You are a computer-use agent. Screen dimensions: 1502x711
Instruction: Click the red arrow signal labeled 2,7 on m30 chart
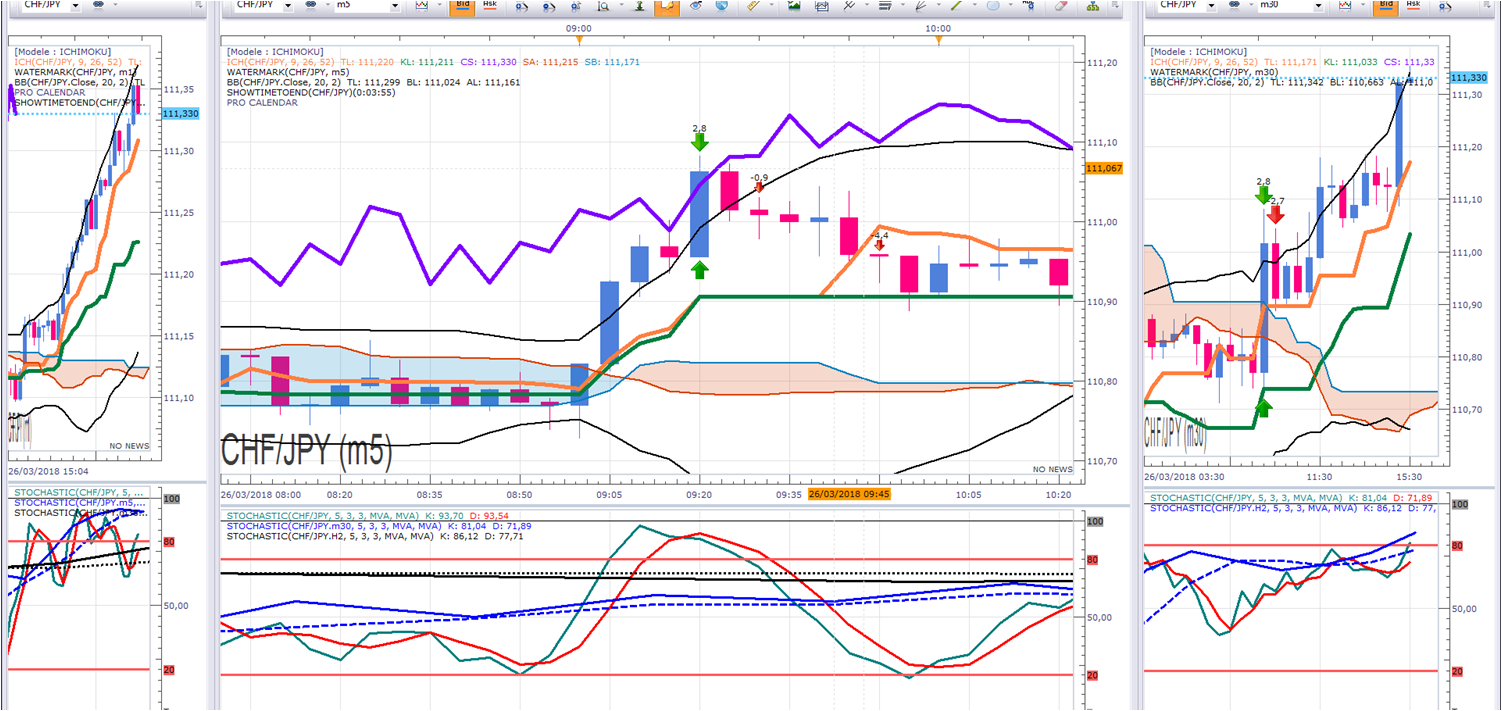click(x=1276, y=213)
